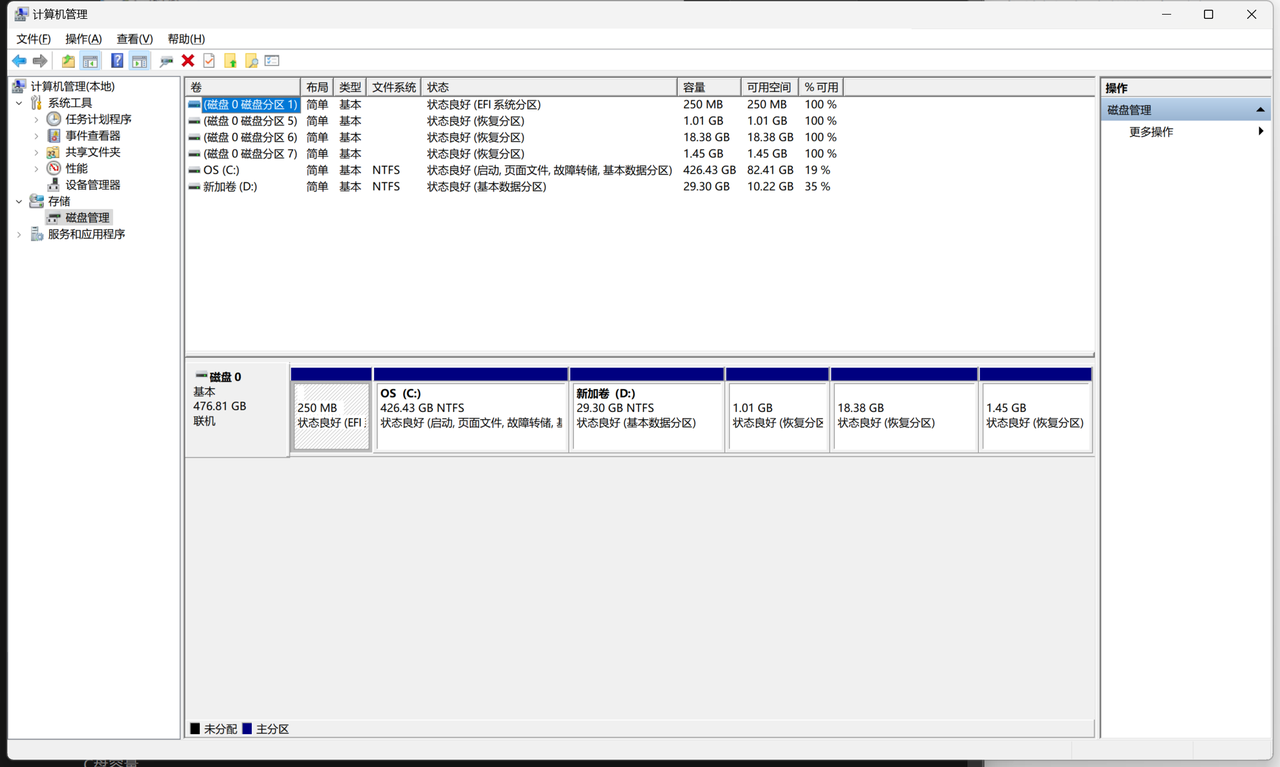Click the yellow folder with green arrow icon
The image size is (1280, 767).
[230, 61]
